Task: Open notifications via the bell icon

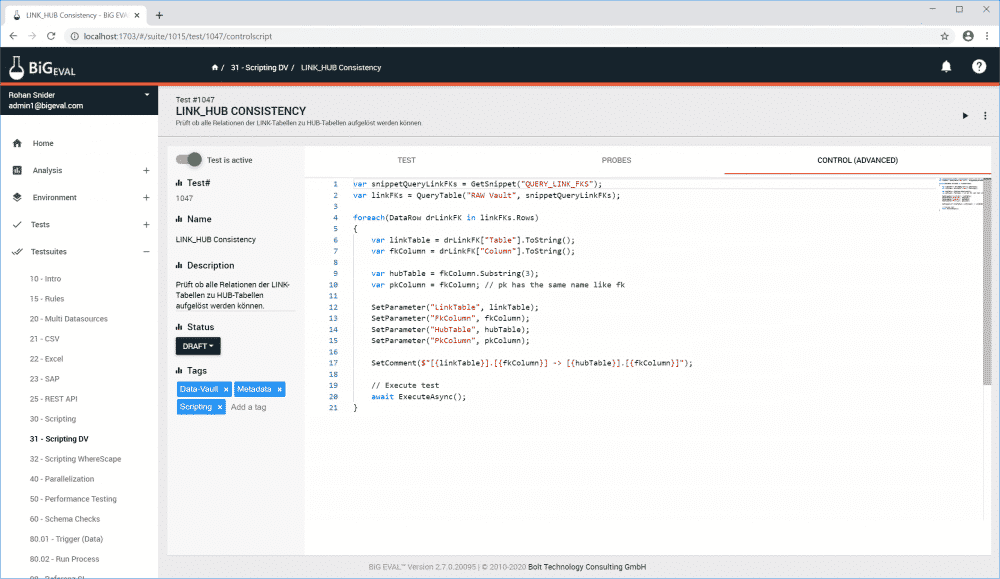Action: click(944, 67)
